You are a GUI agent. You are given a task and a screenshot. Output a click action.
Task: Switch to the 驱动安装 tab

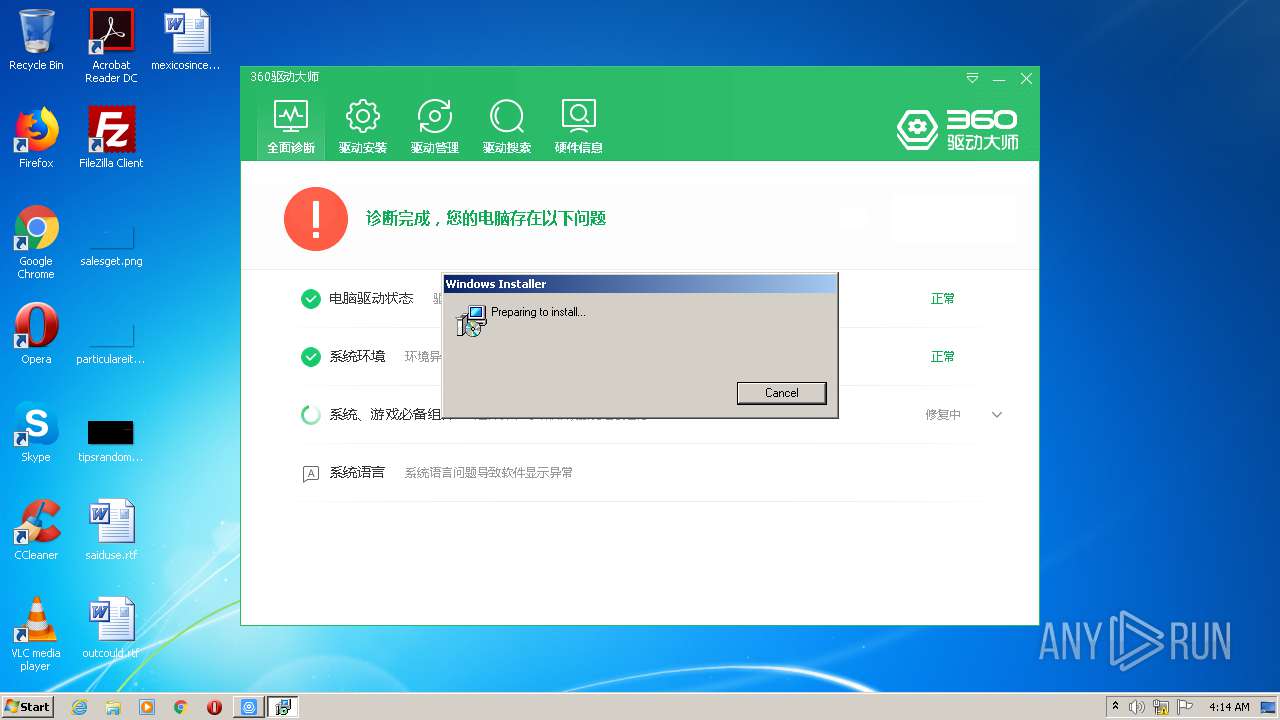(362, 127)
